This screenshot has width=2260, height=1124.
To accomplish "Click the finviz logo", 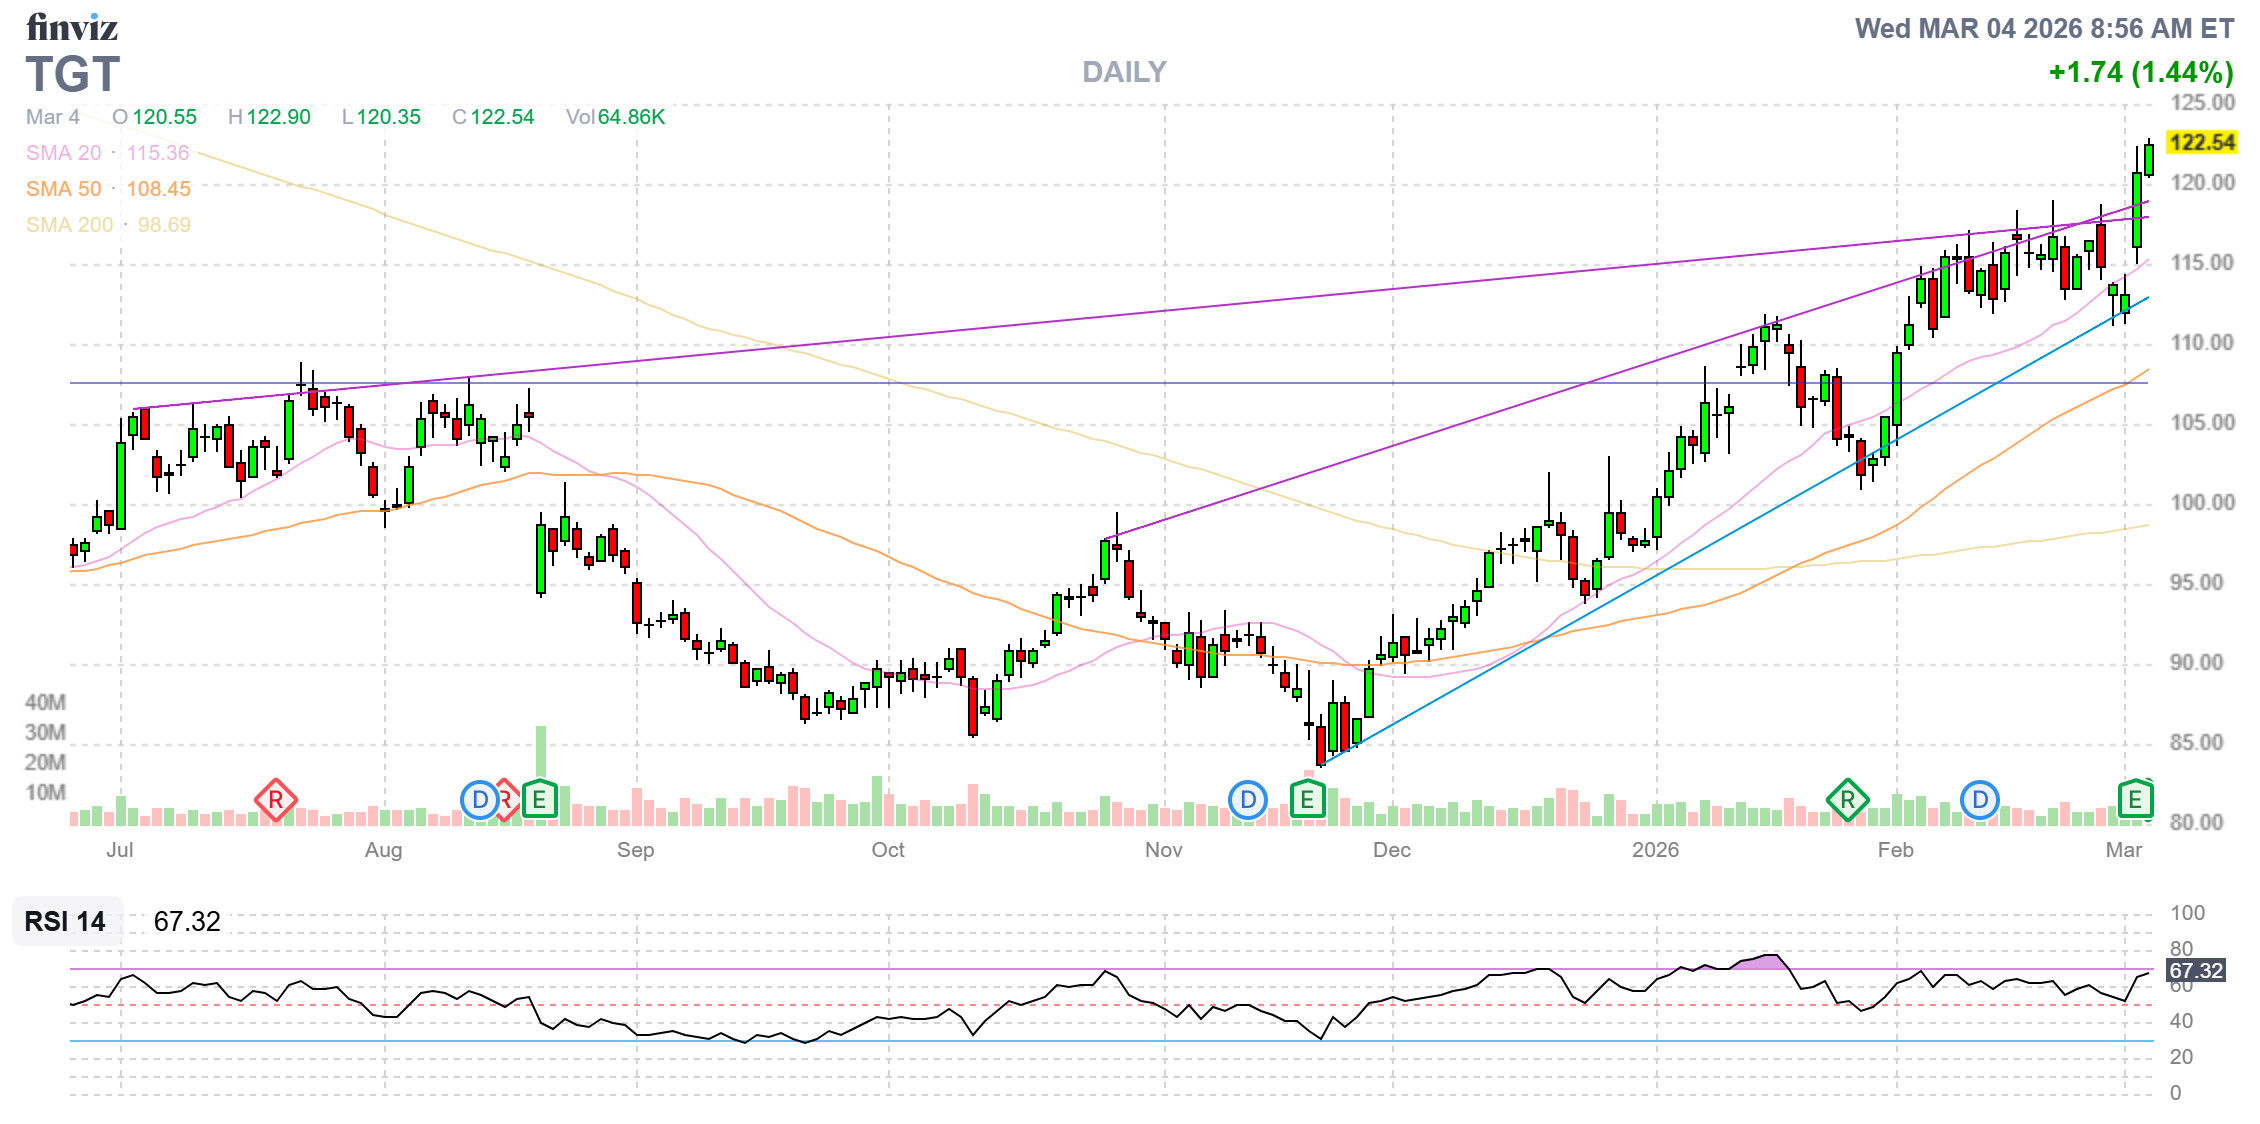I will [x=72, y=27].
